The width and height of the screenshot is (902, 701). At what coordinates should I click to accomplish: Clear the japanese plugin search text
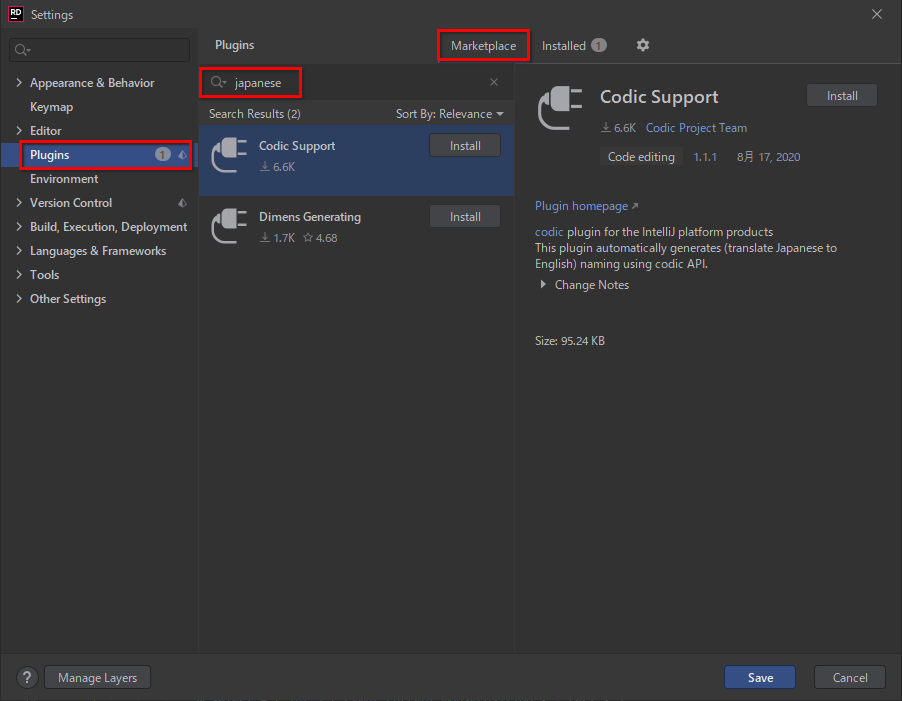coord(494,82)
